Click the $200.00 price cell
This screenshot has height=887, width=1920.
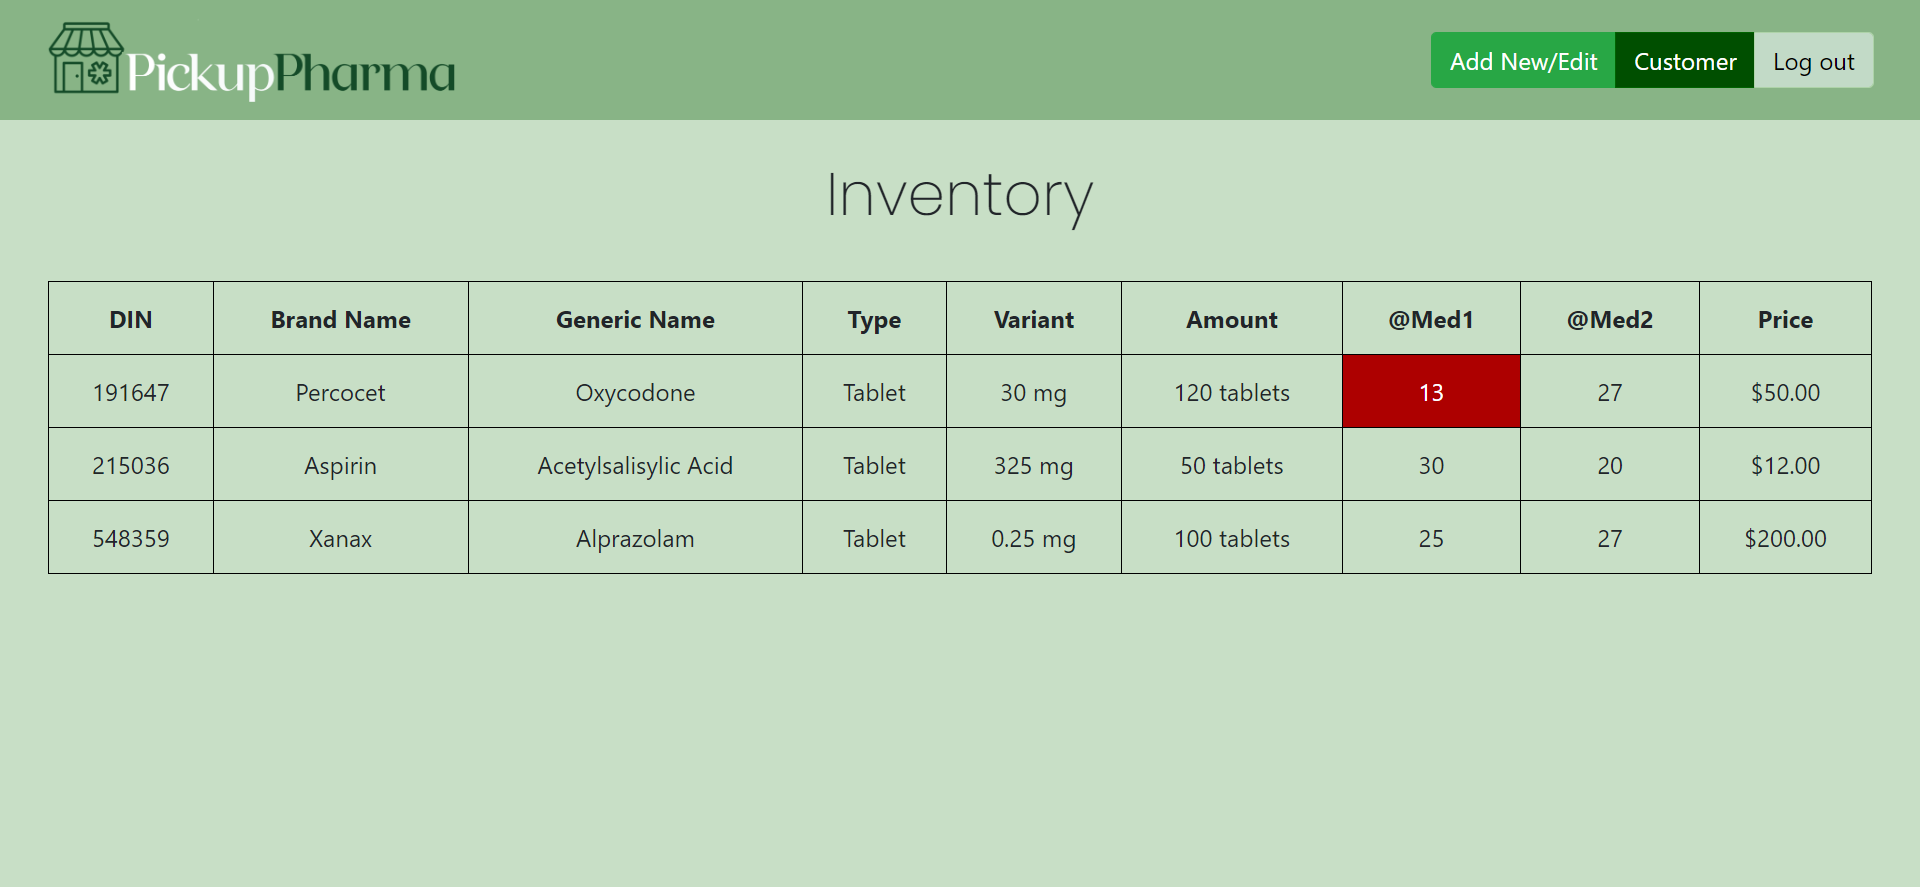1785,538
